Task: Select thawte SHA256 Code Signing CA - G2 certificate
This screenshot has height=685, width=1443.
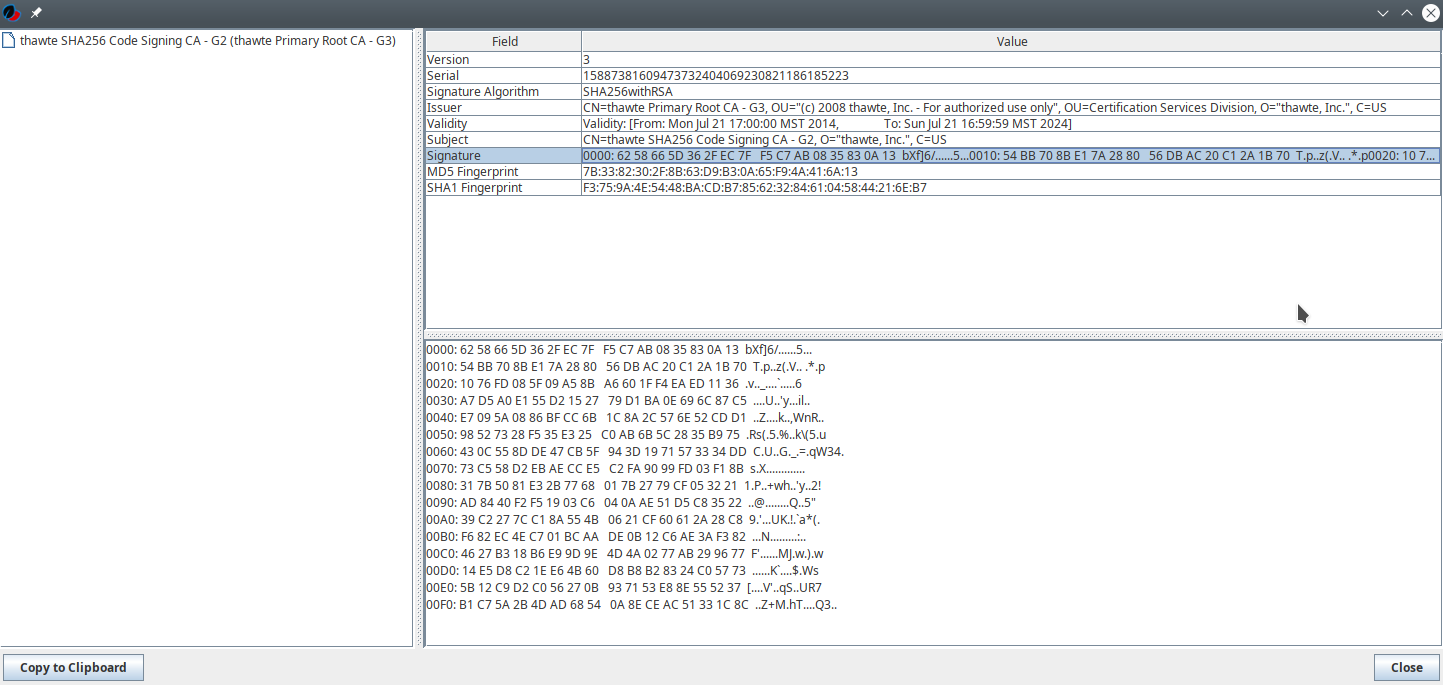Action: (x=208, y=41)
